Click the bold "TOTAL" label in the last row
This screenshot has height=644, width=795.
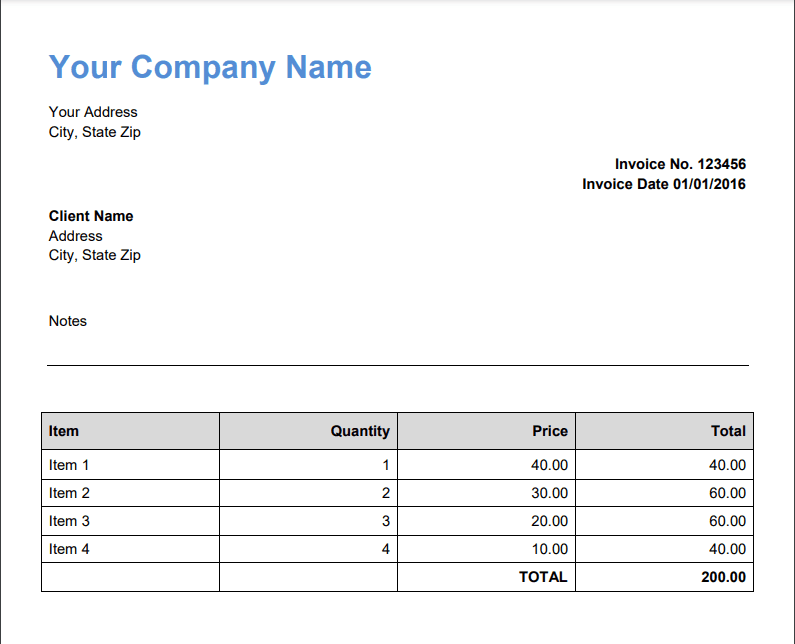pyautogui.click(x=543, y=577)
